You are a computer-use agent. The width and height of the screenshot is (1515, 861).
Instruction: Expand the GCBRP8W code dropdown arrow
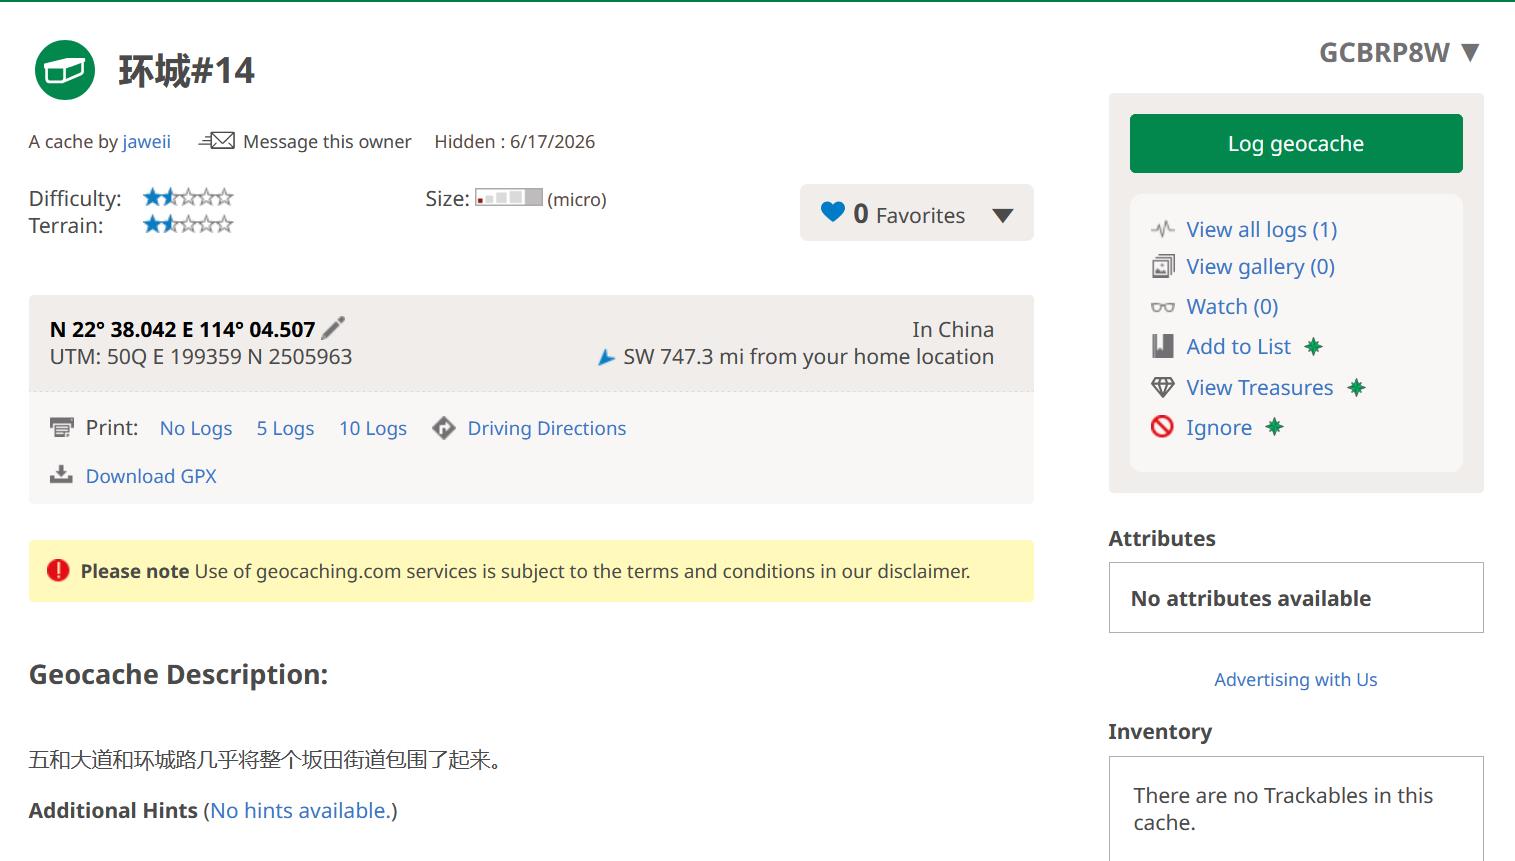point(1470,52)
